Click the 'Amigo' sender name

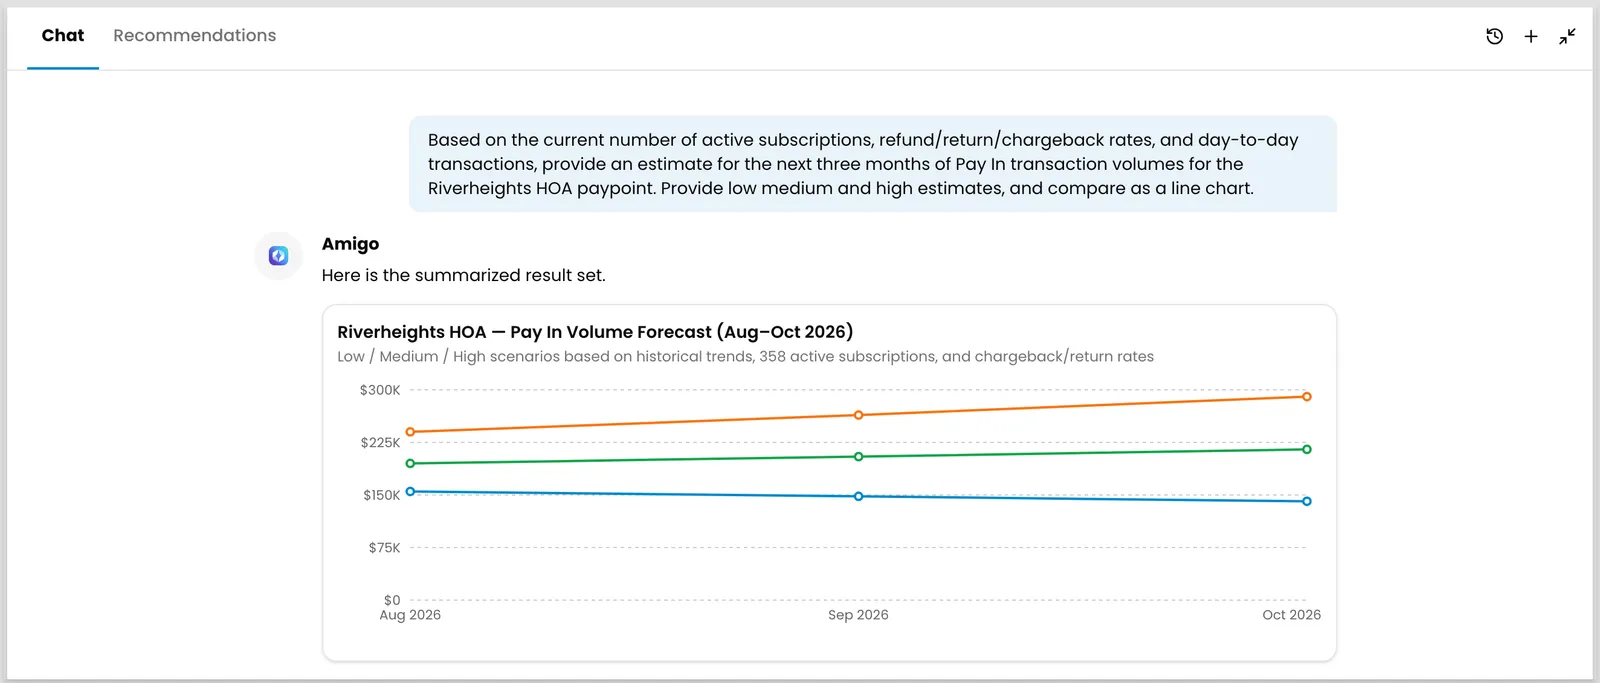coord(350,244)
